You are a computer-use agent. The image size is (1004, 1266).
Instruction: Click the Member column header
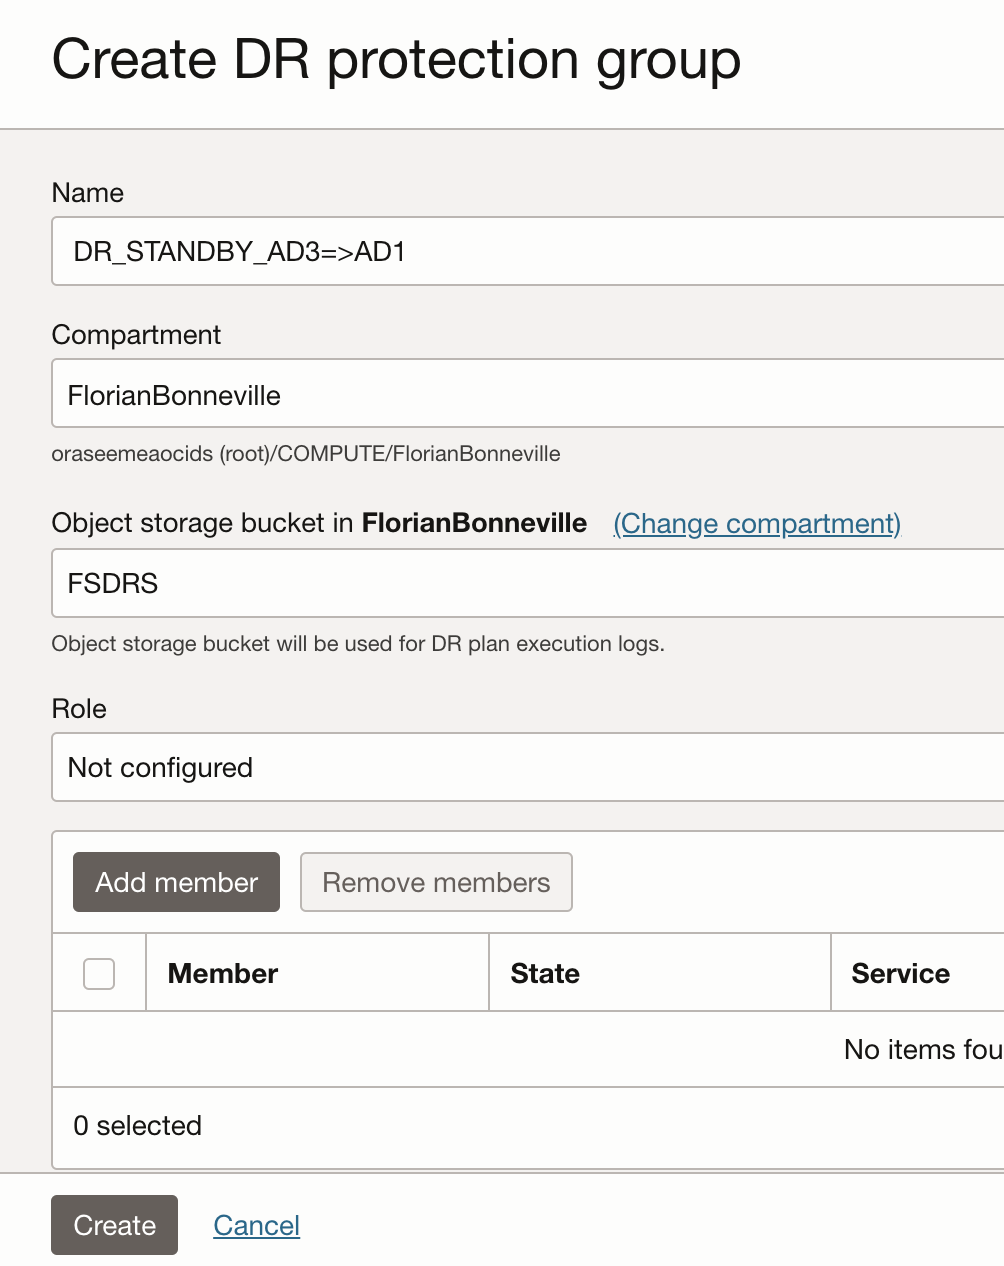[223, 973]
